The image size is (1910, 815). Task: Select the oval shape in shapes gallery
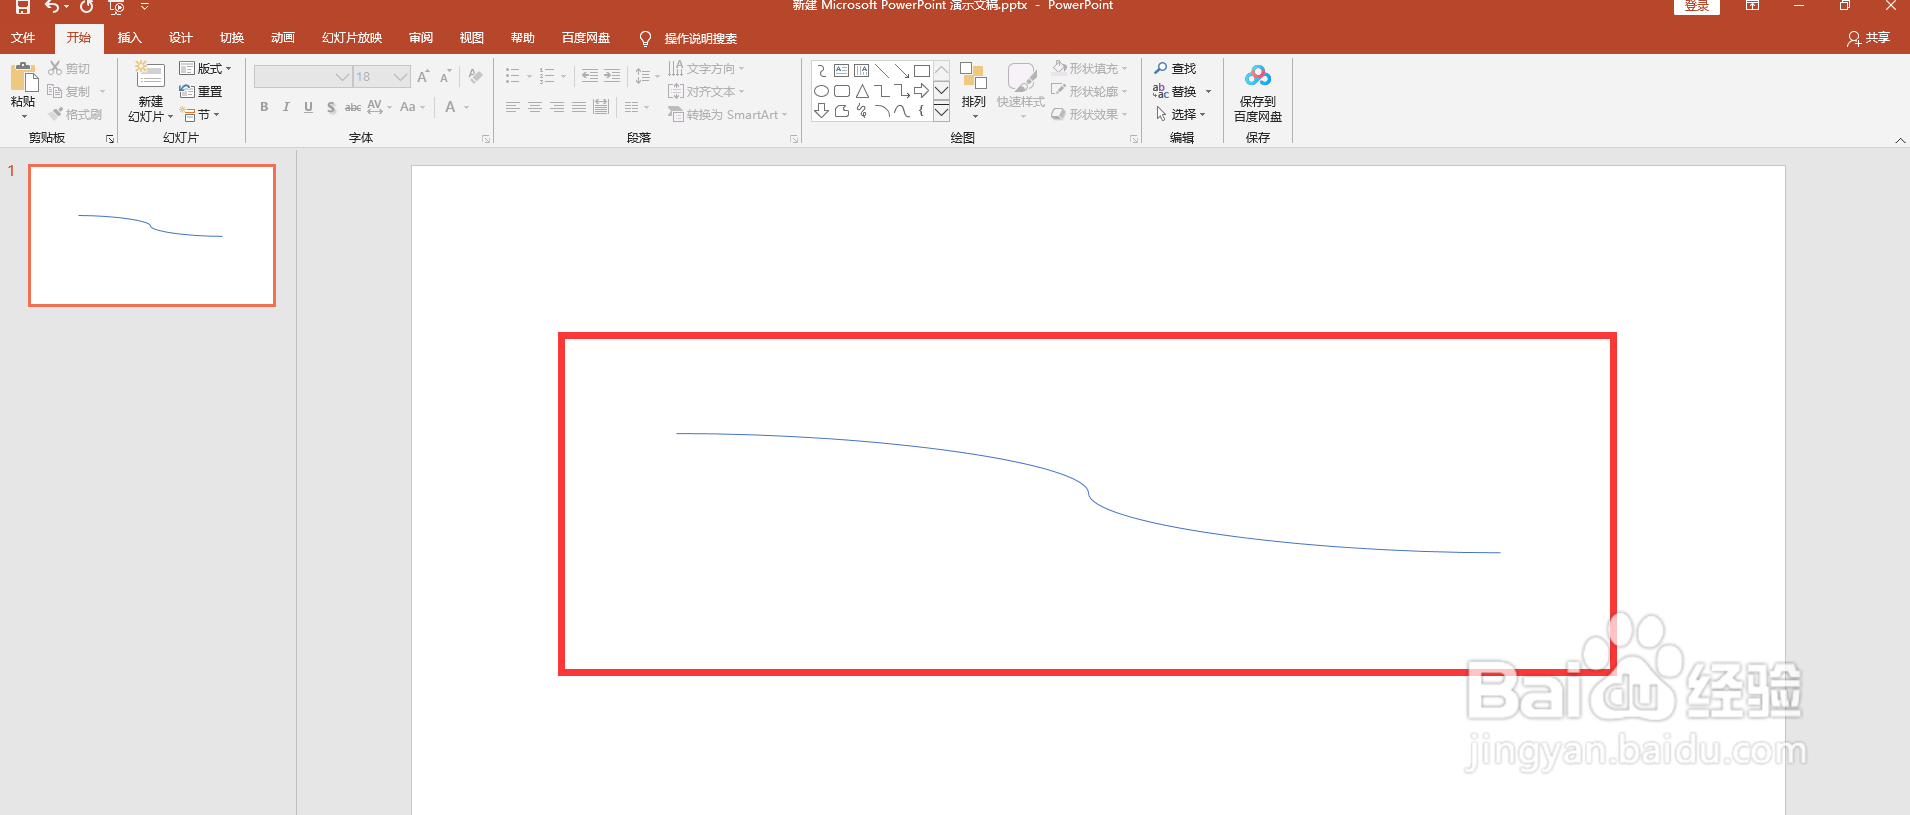[x=821, y=91]
